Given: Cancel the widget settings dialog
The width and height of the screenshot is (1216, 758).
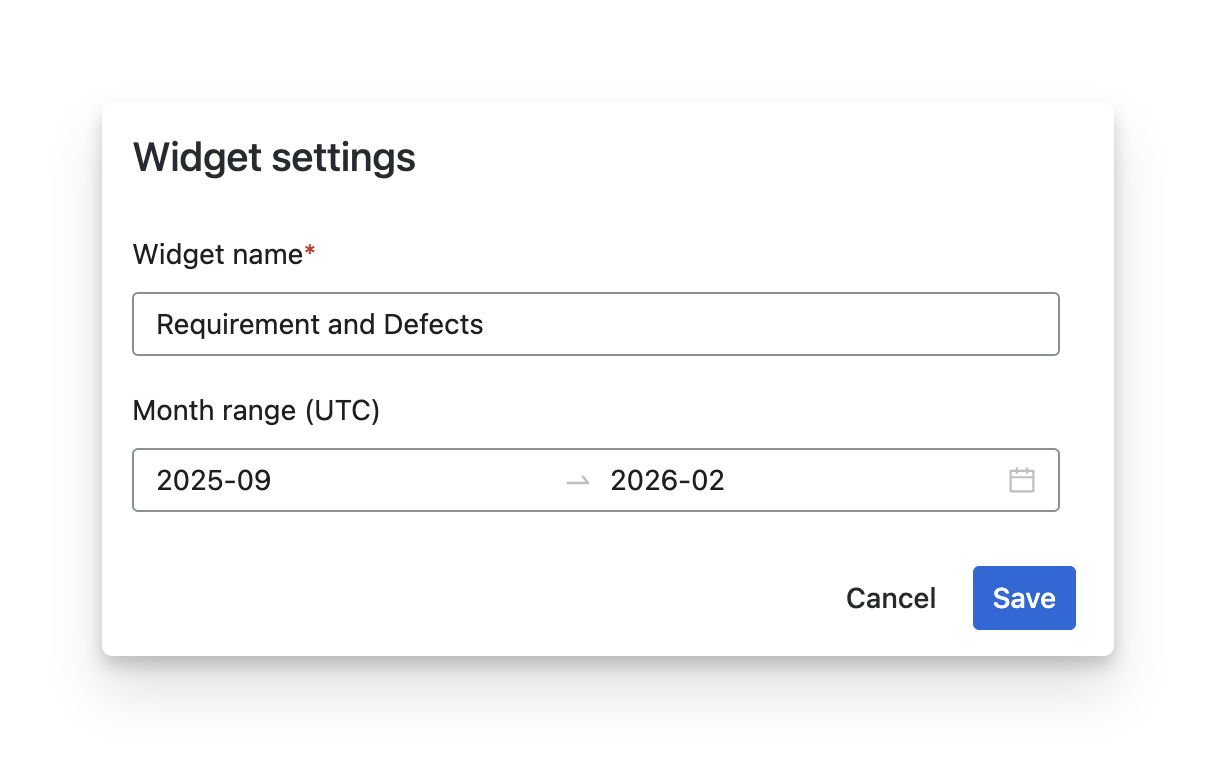Looking at the screenshot, I should tap(890, 598).
